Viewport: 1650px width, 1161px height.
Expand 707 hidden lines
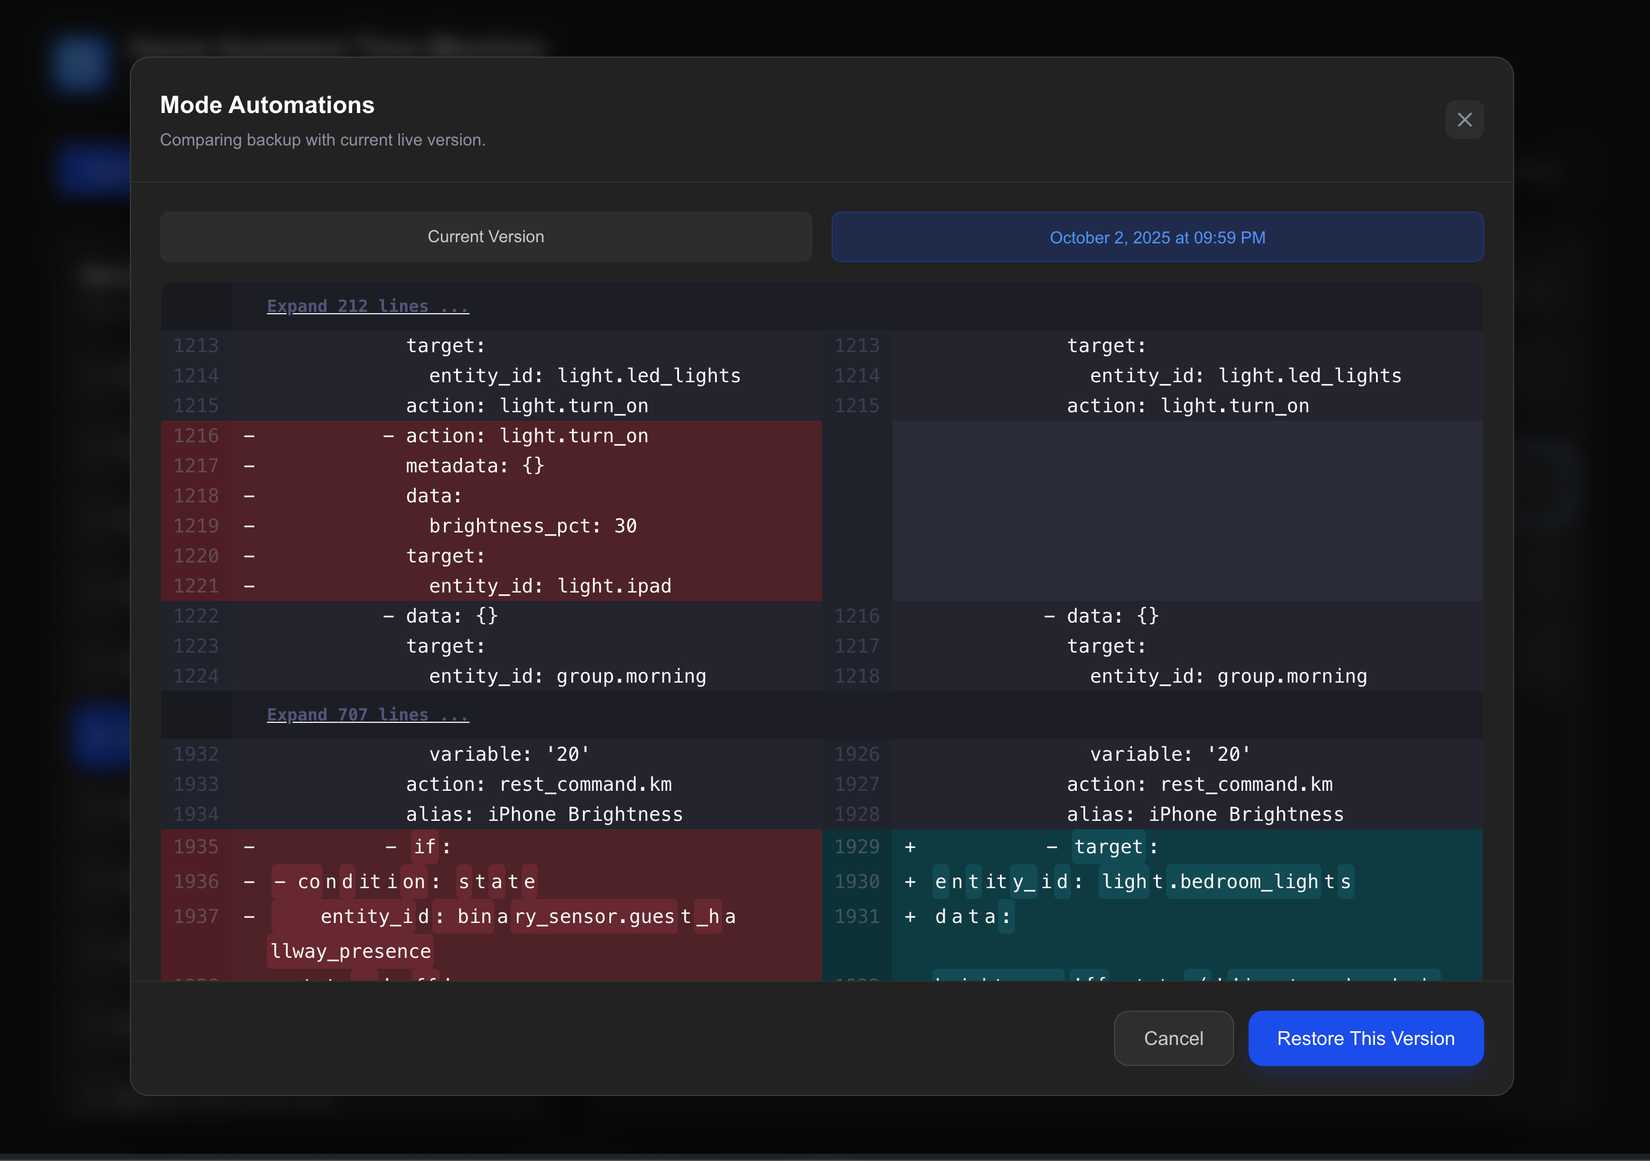pyautogui.click(x=367, y=715)
